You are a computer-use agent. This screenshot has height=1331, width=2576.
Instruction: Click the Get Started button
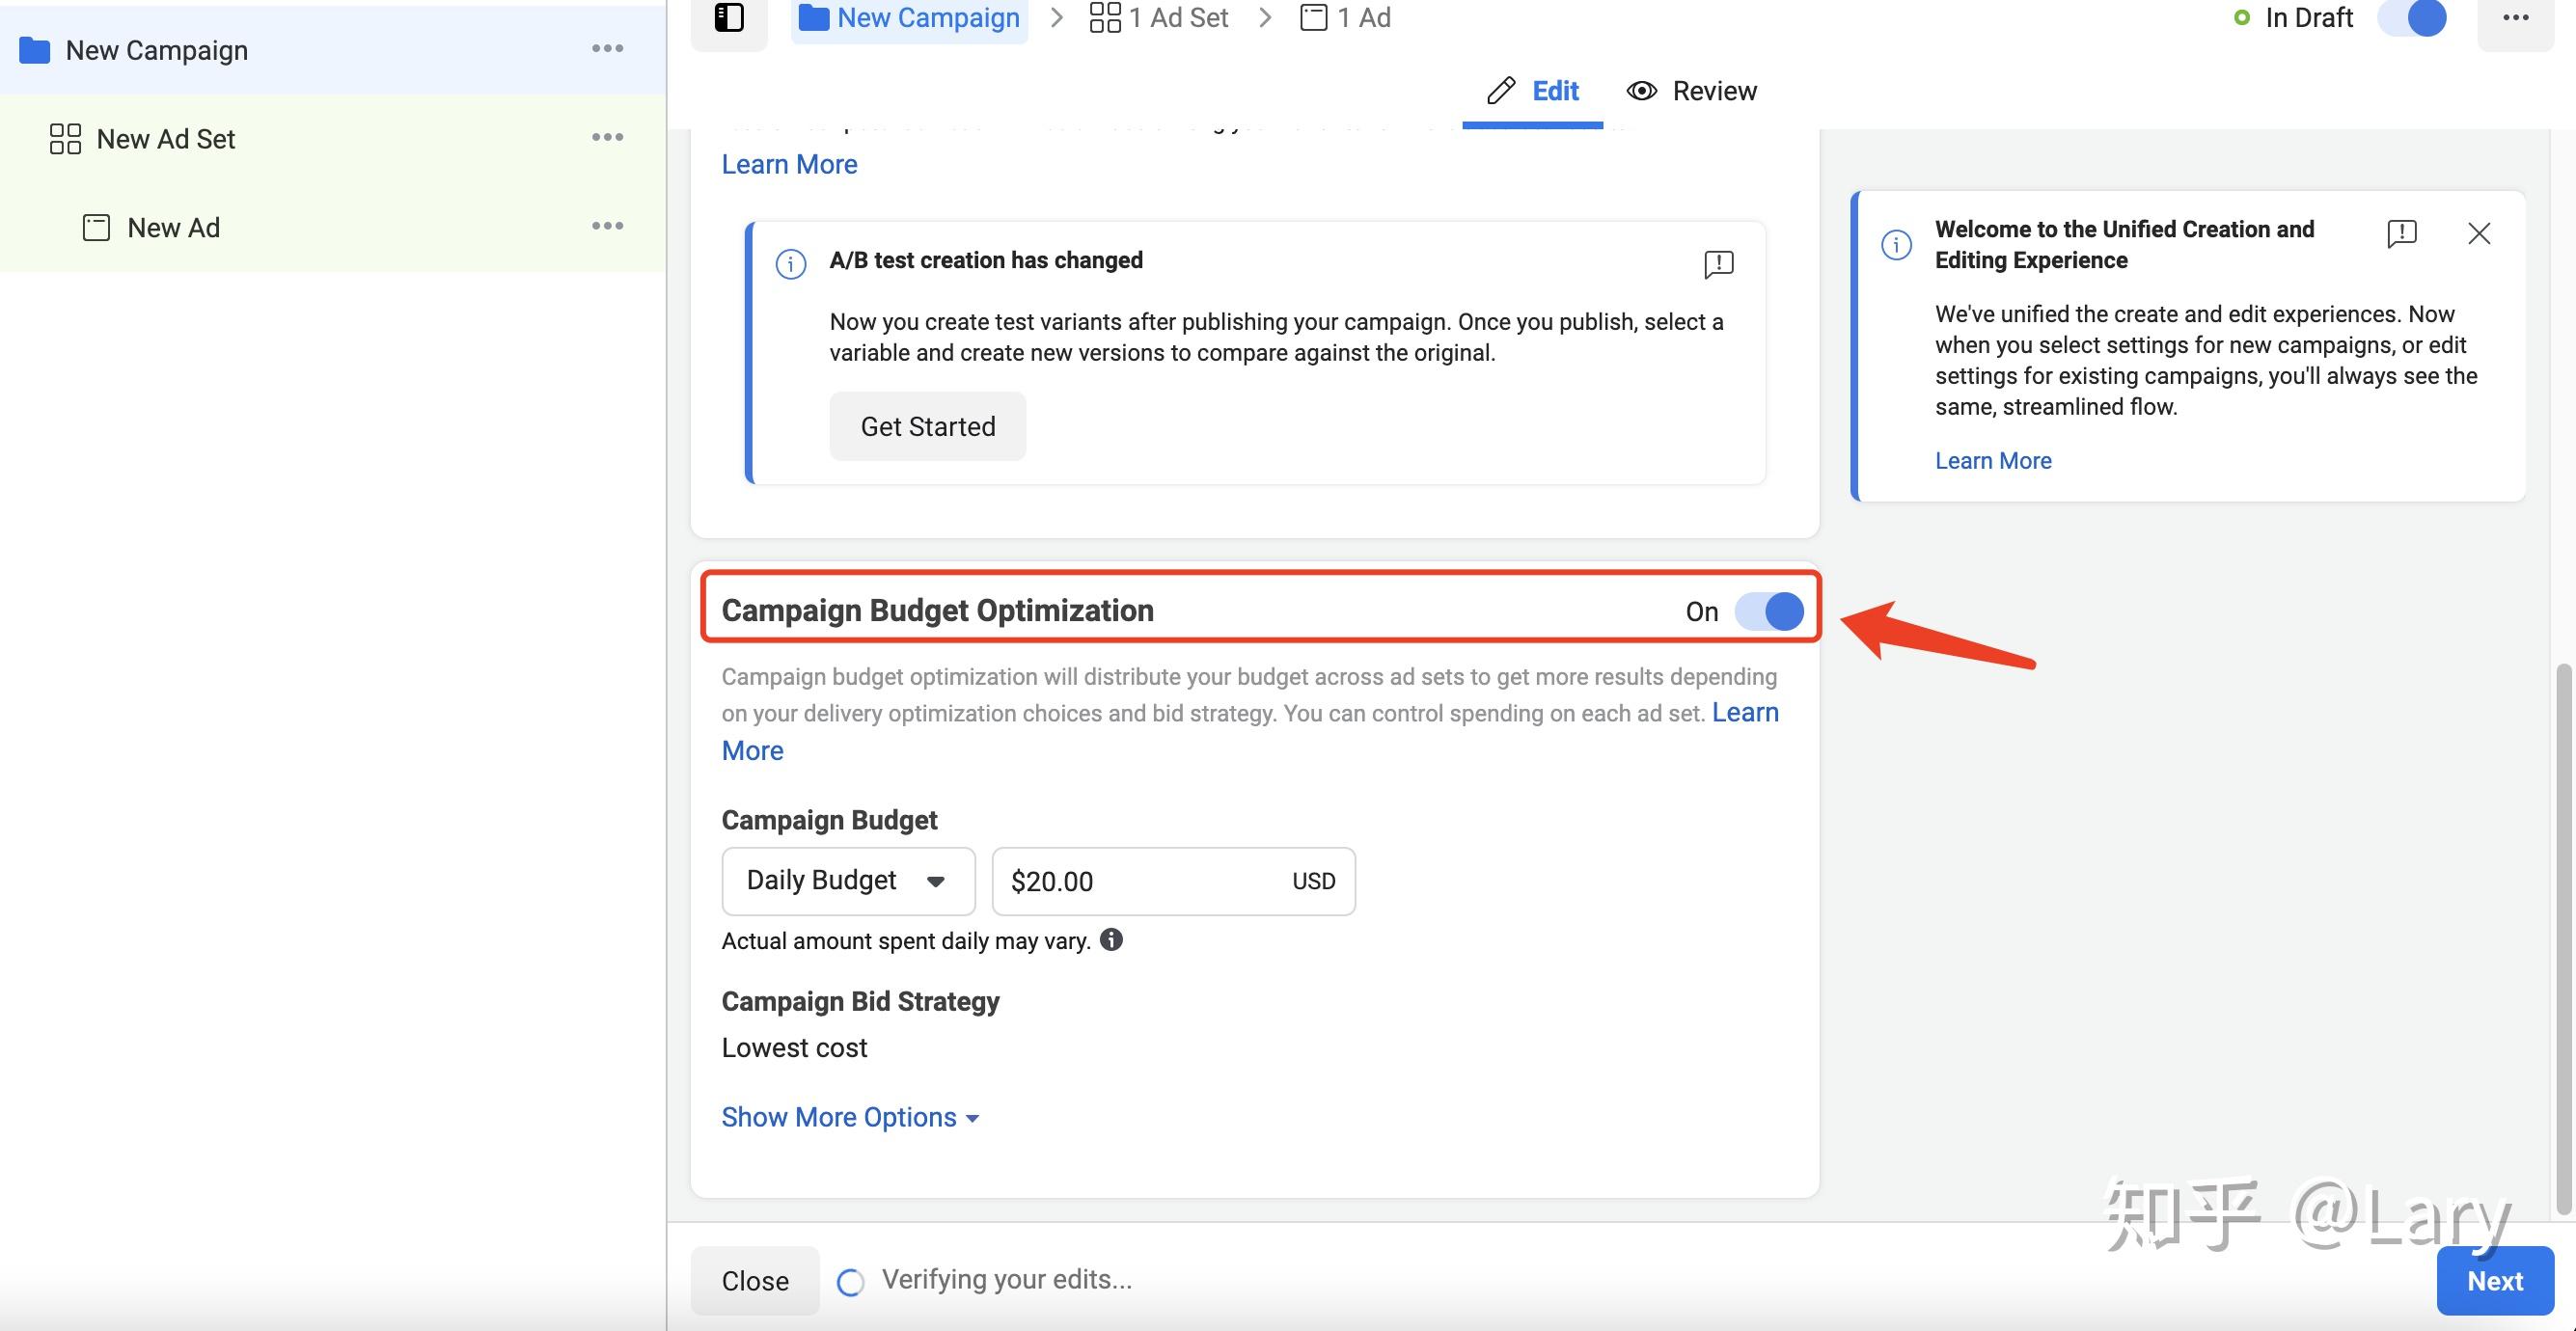[x=927, y=427]
